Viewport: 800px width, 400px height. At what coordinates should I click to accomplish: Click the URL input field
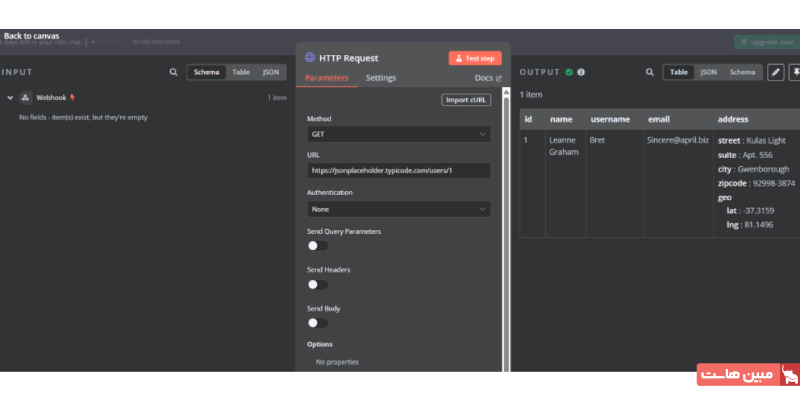coord(398,170)
